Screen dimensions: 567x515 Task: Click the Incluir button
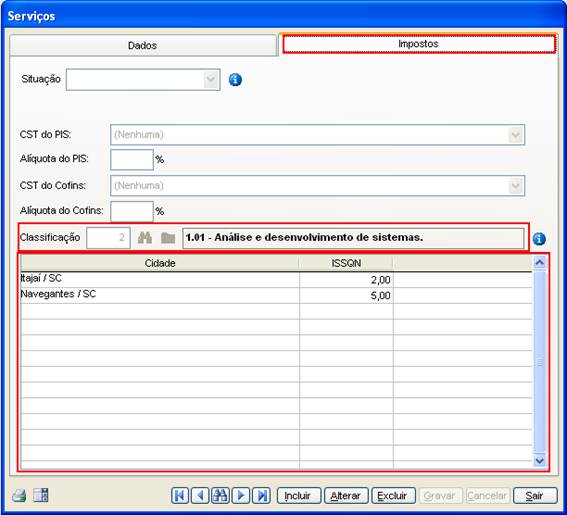299,495
